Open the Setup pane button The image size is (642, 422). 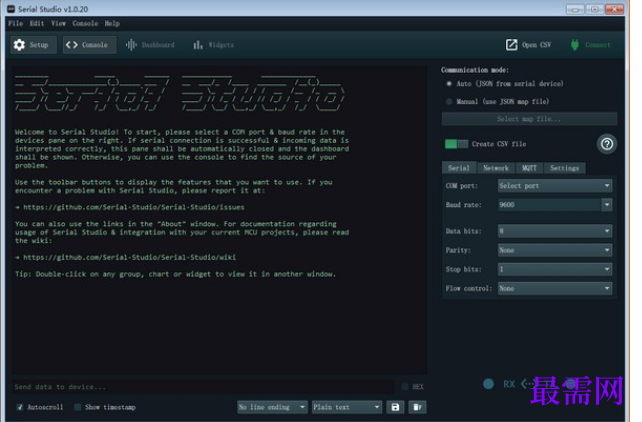coord(33,45)
